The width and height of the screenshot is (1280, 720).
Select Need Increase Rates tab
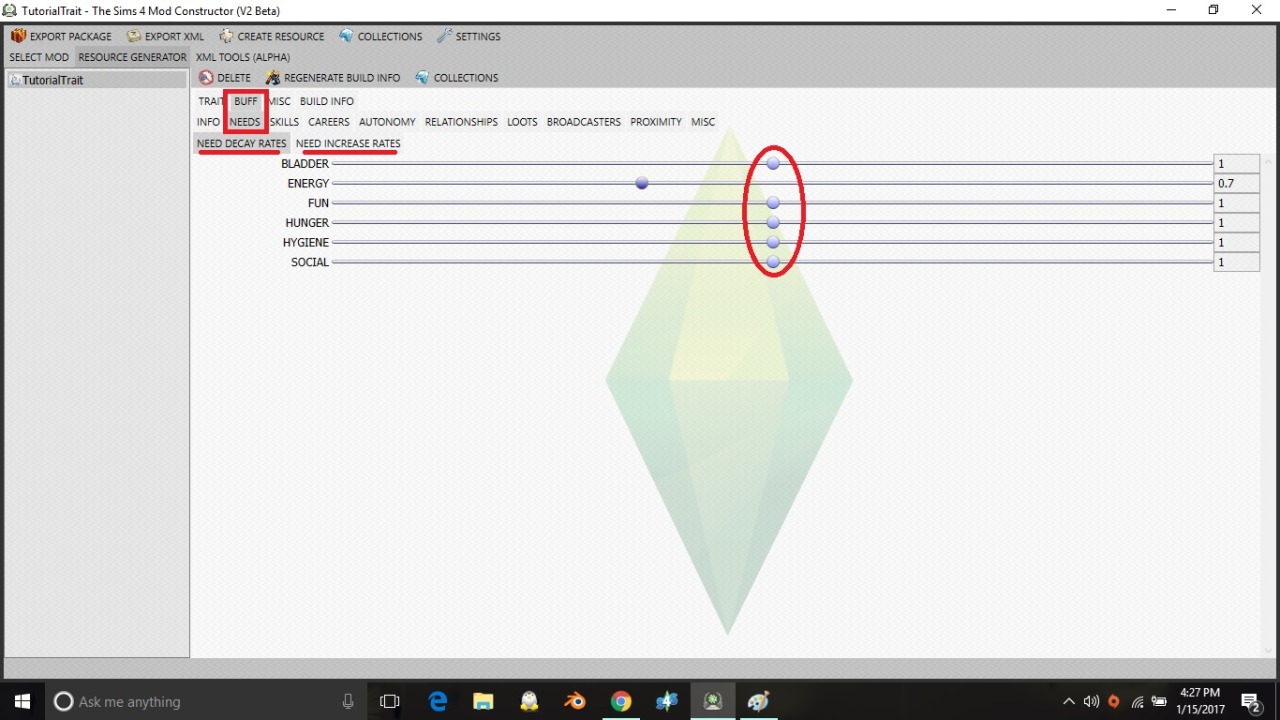348,143
